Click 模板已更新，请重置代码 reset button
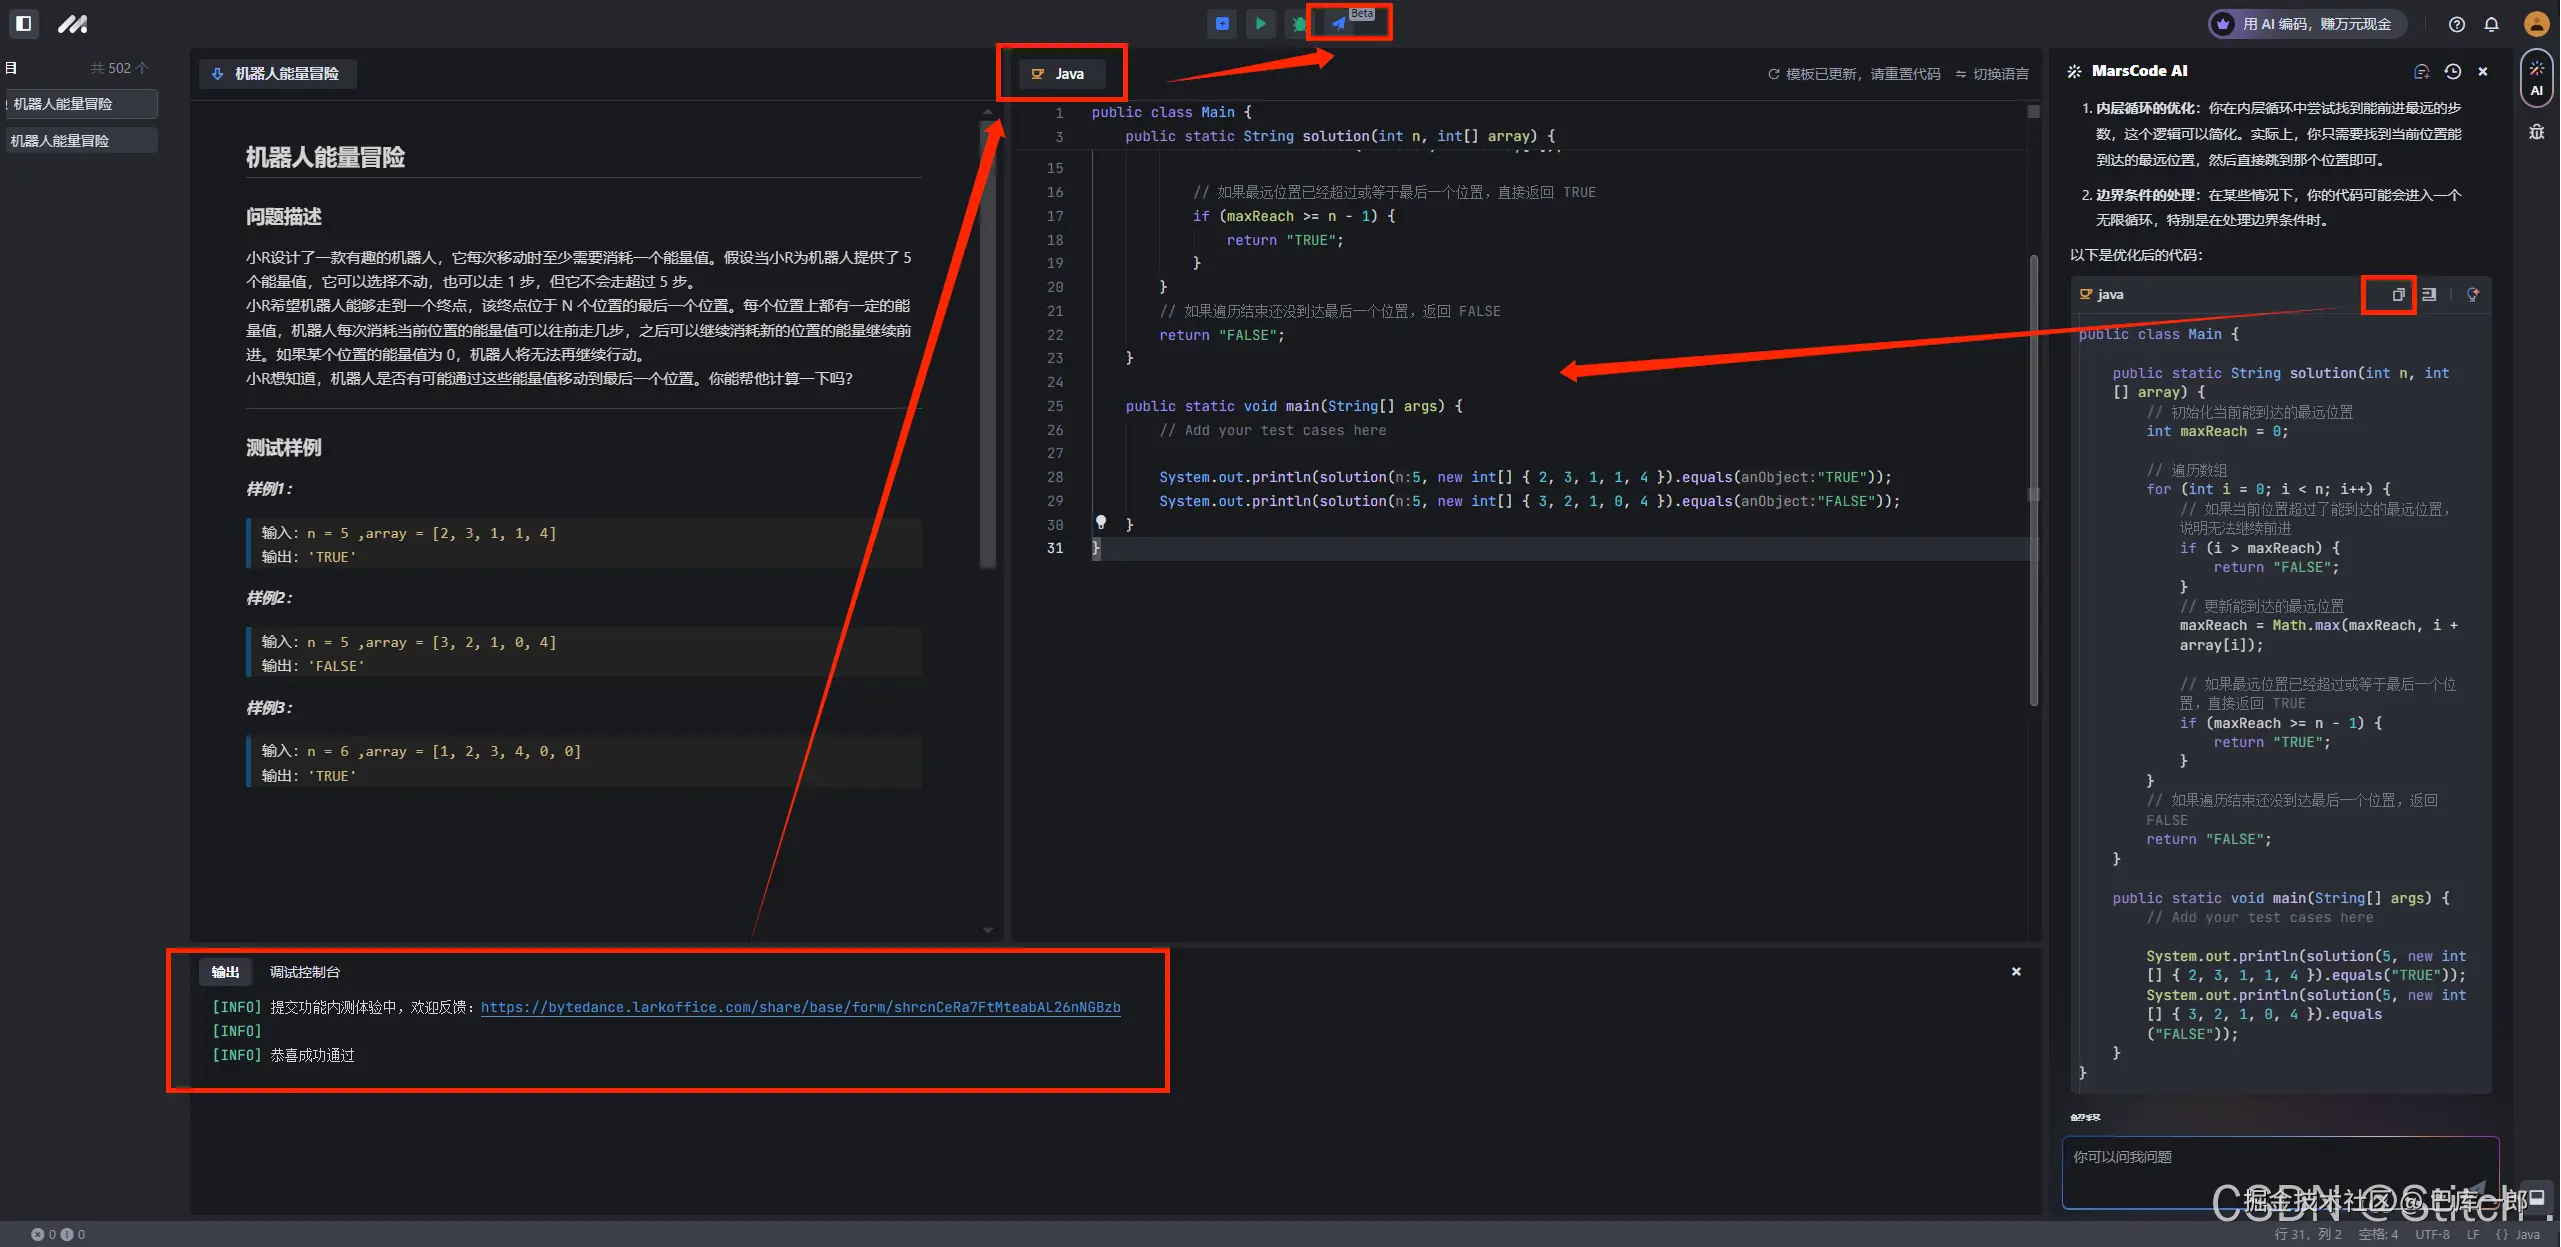This screenshot has height=1247, width=2561. [1854, 74]
